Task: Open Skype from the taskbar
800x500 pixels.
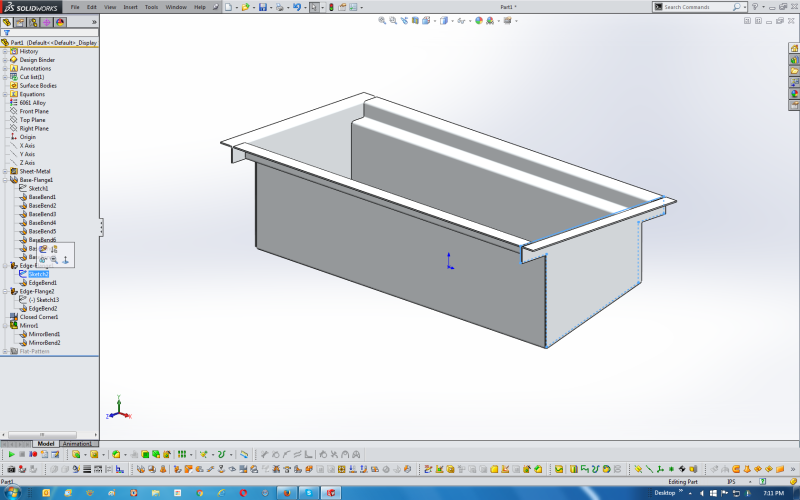Action: coord(309,493)
